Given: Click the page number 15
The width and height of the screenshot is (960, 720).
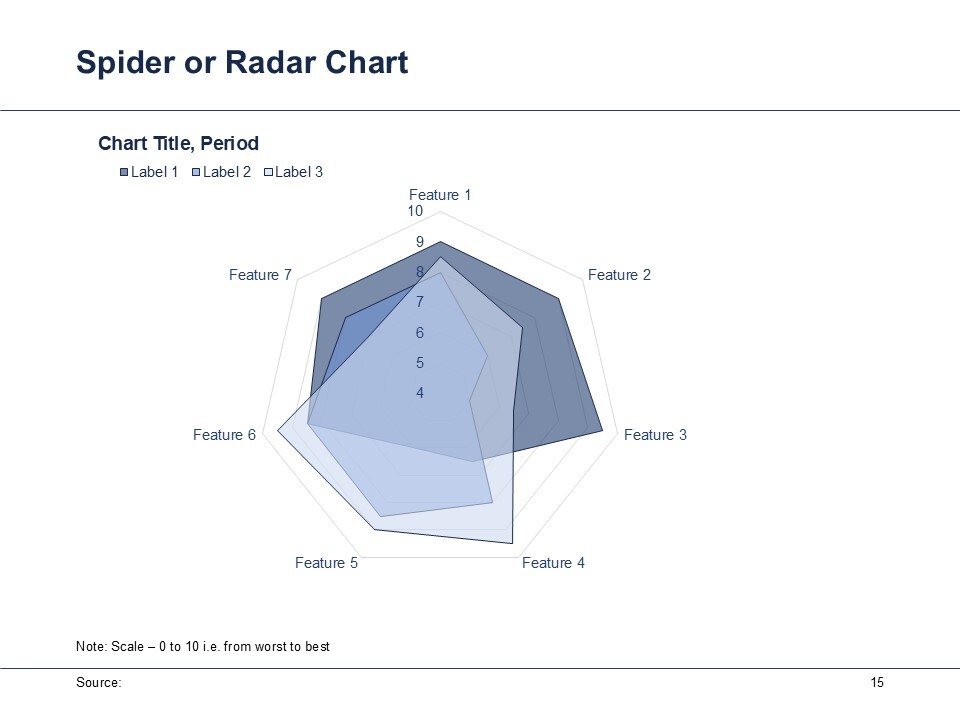Looking at the screenshot, I should point(877,683).
